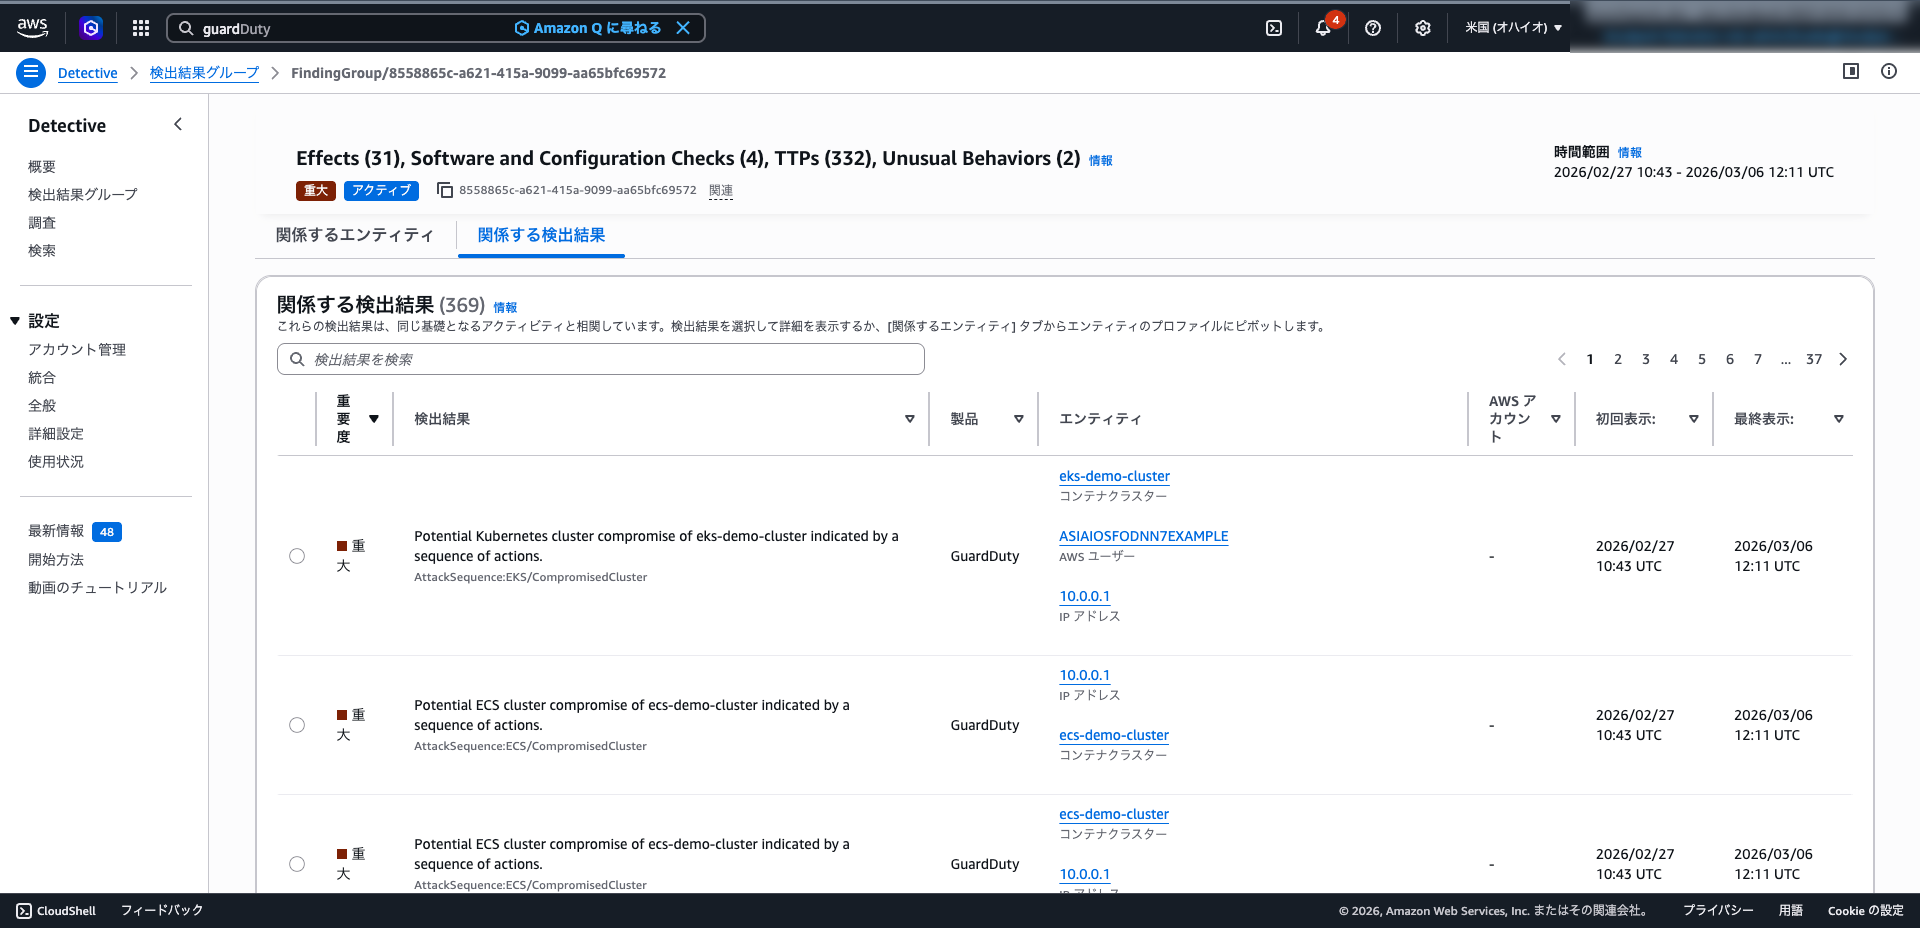Open the AWS services grid menu
Viewport: 1920px width, 928px height.
pos(141,28)
